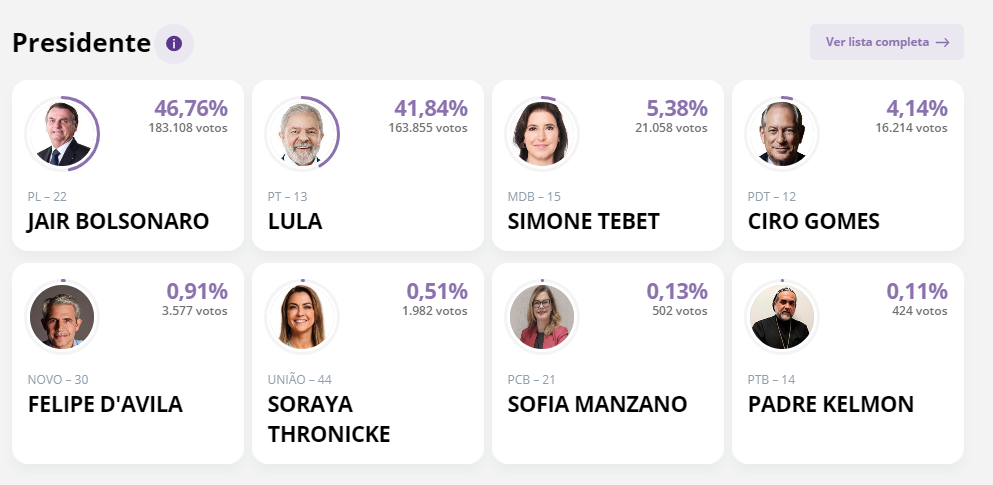
Task: Select the SORAYA THRONICKE name
Action: [329, 419]
